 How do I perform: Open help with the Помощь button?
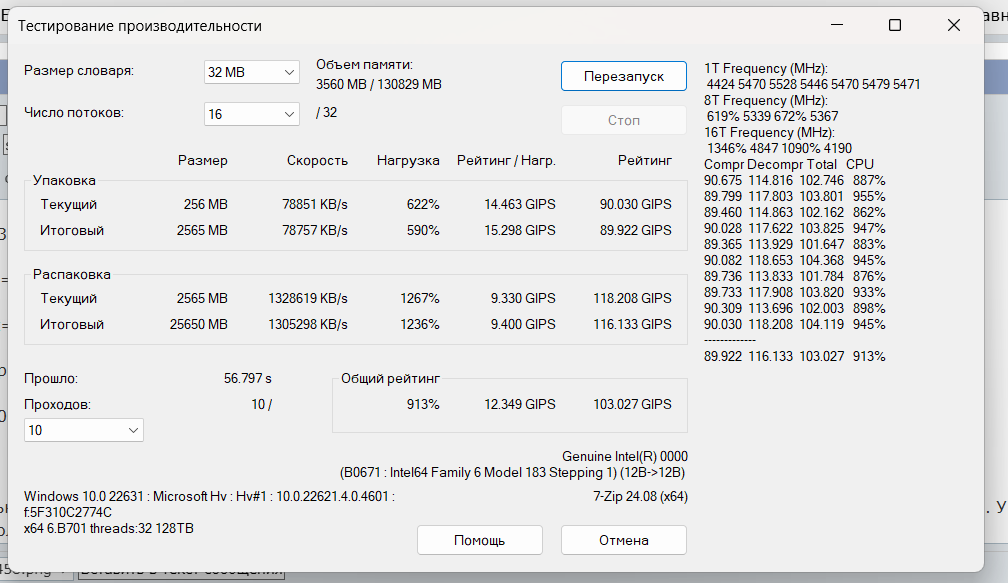pos(479,540)
